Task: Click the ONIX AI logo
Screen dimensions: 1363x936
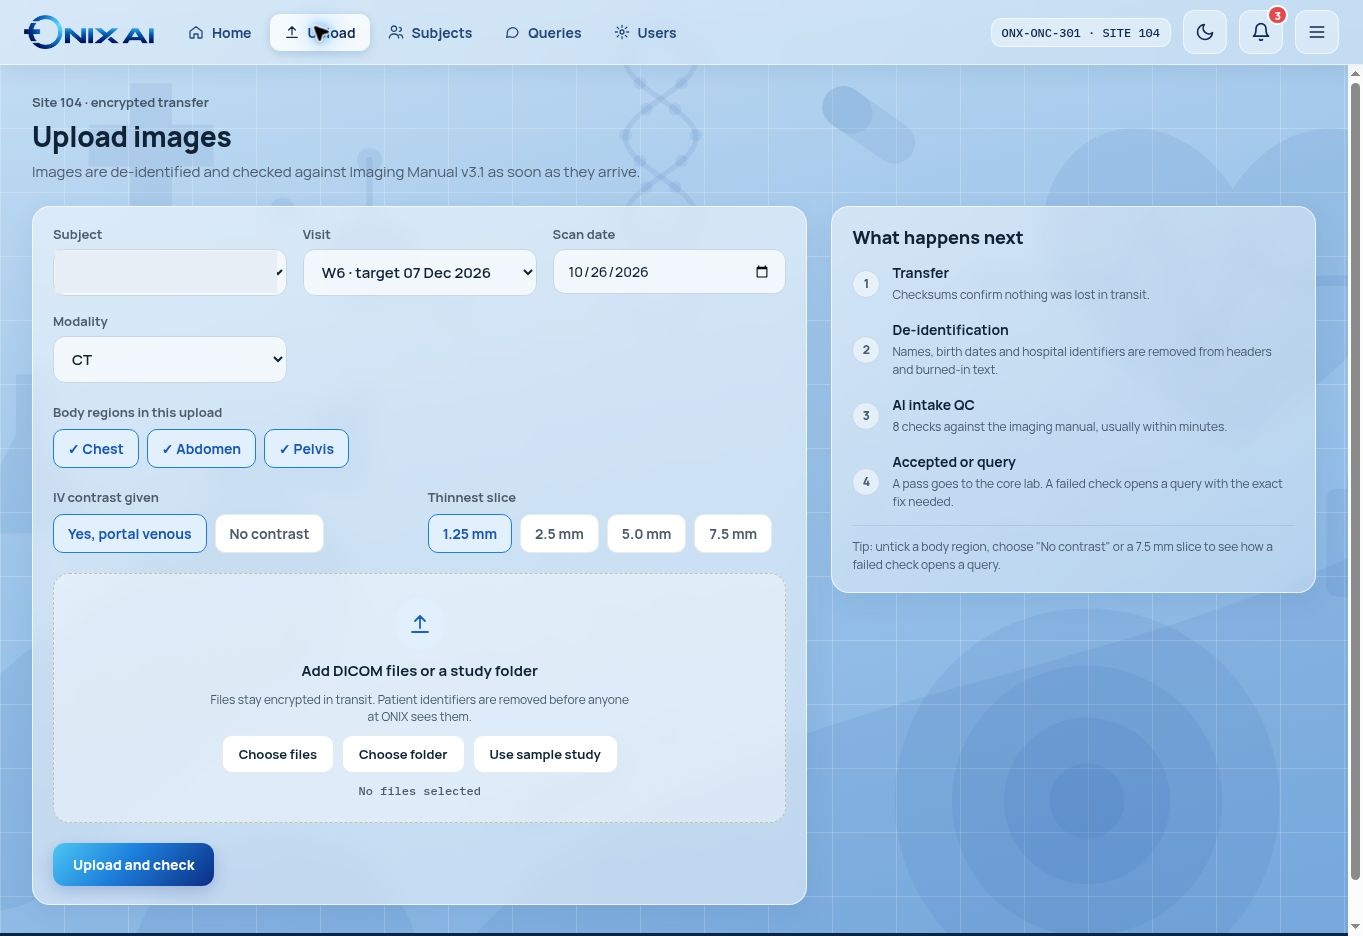Action: click(89, 33)
